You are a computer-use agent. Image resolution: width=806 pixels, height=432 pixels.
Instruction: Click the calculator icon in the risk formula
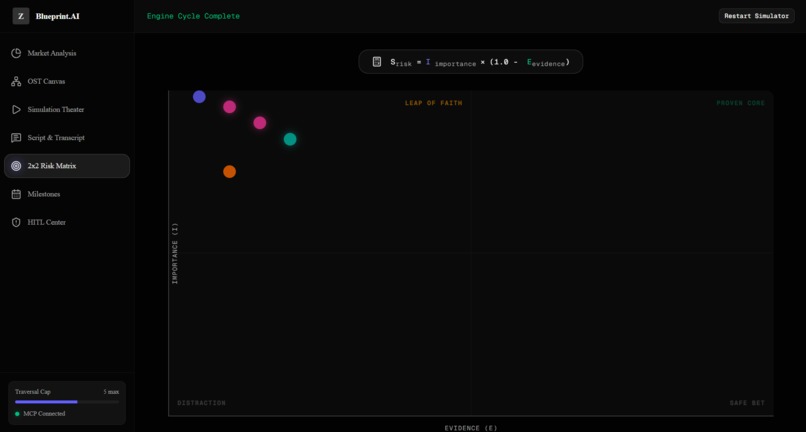click(x=377, y=62)
